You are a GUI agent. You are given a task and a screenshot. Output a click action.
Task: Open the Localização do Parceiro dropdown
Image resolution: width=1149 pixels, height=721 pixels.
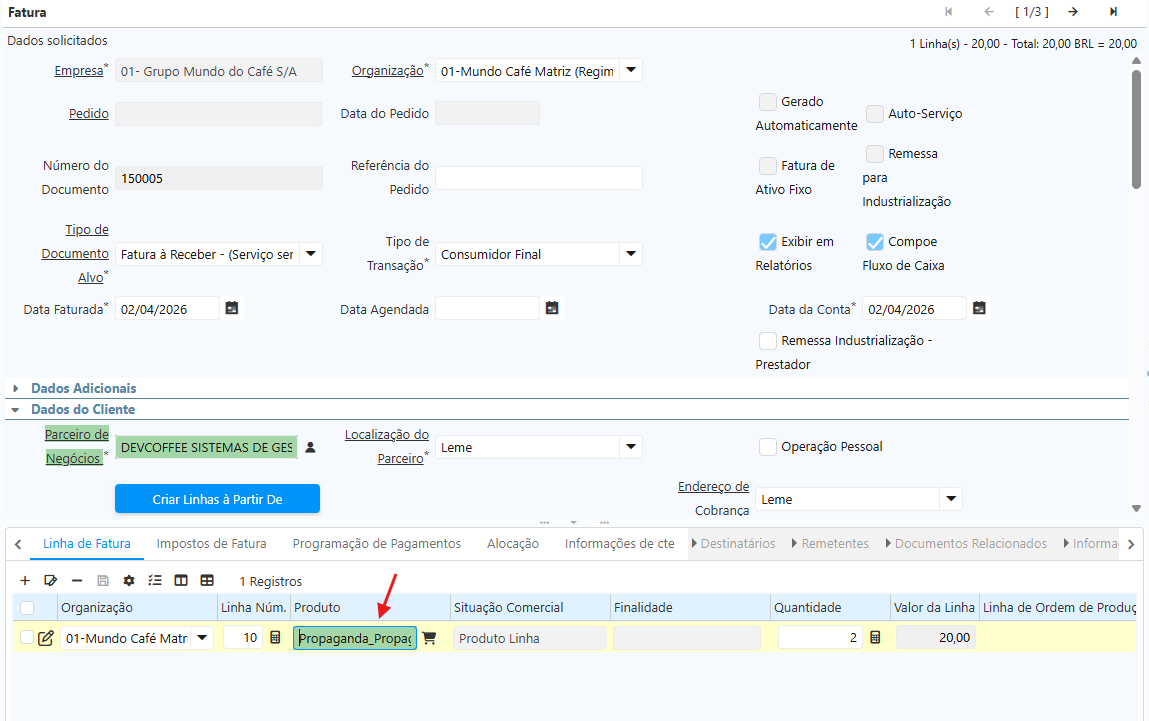click(630, 447)
